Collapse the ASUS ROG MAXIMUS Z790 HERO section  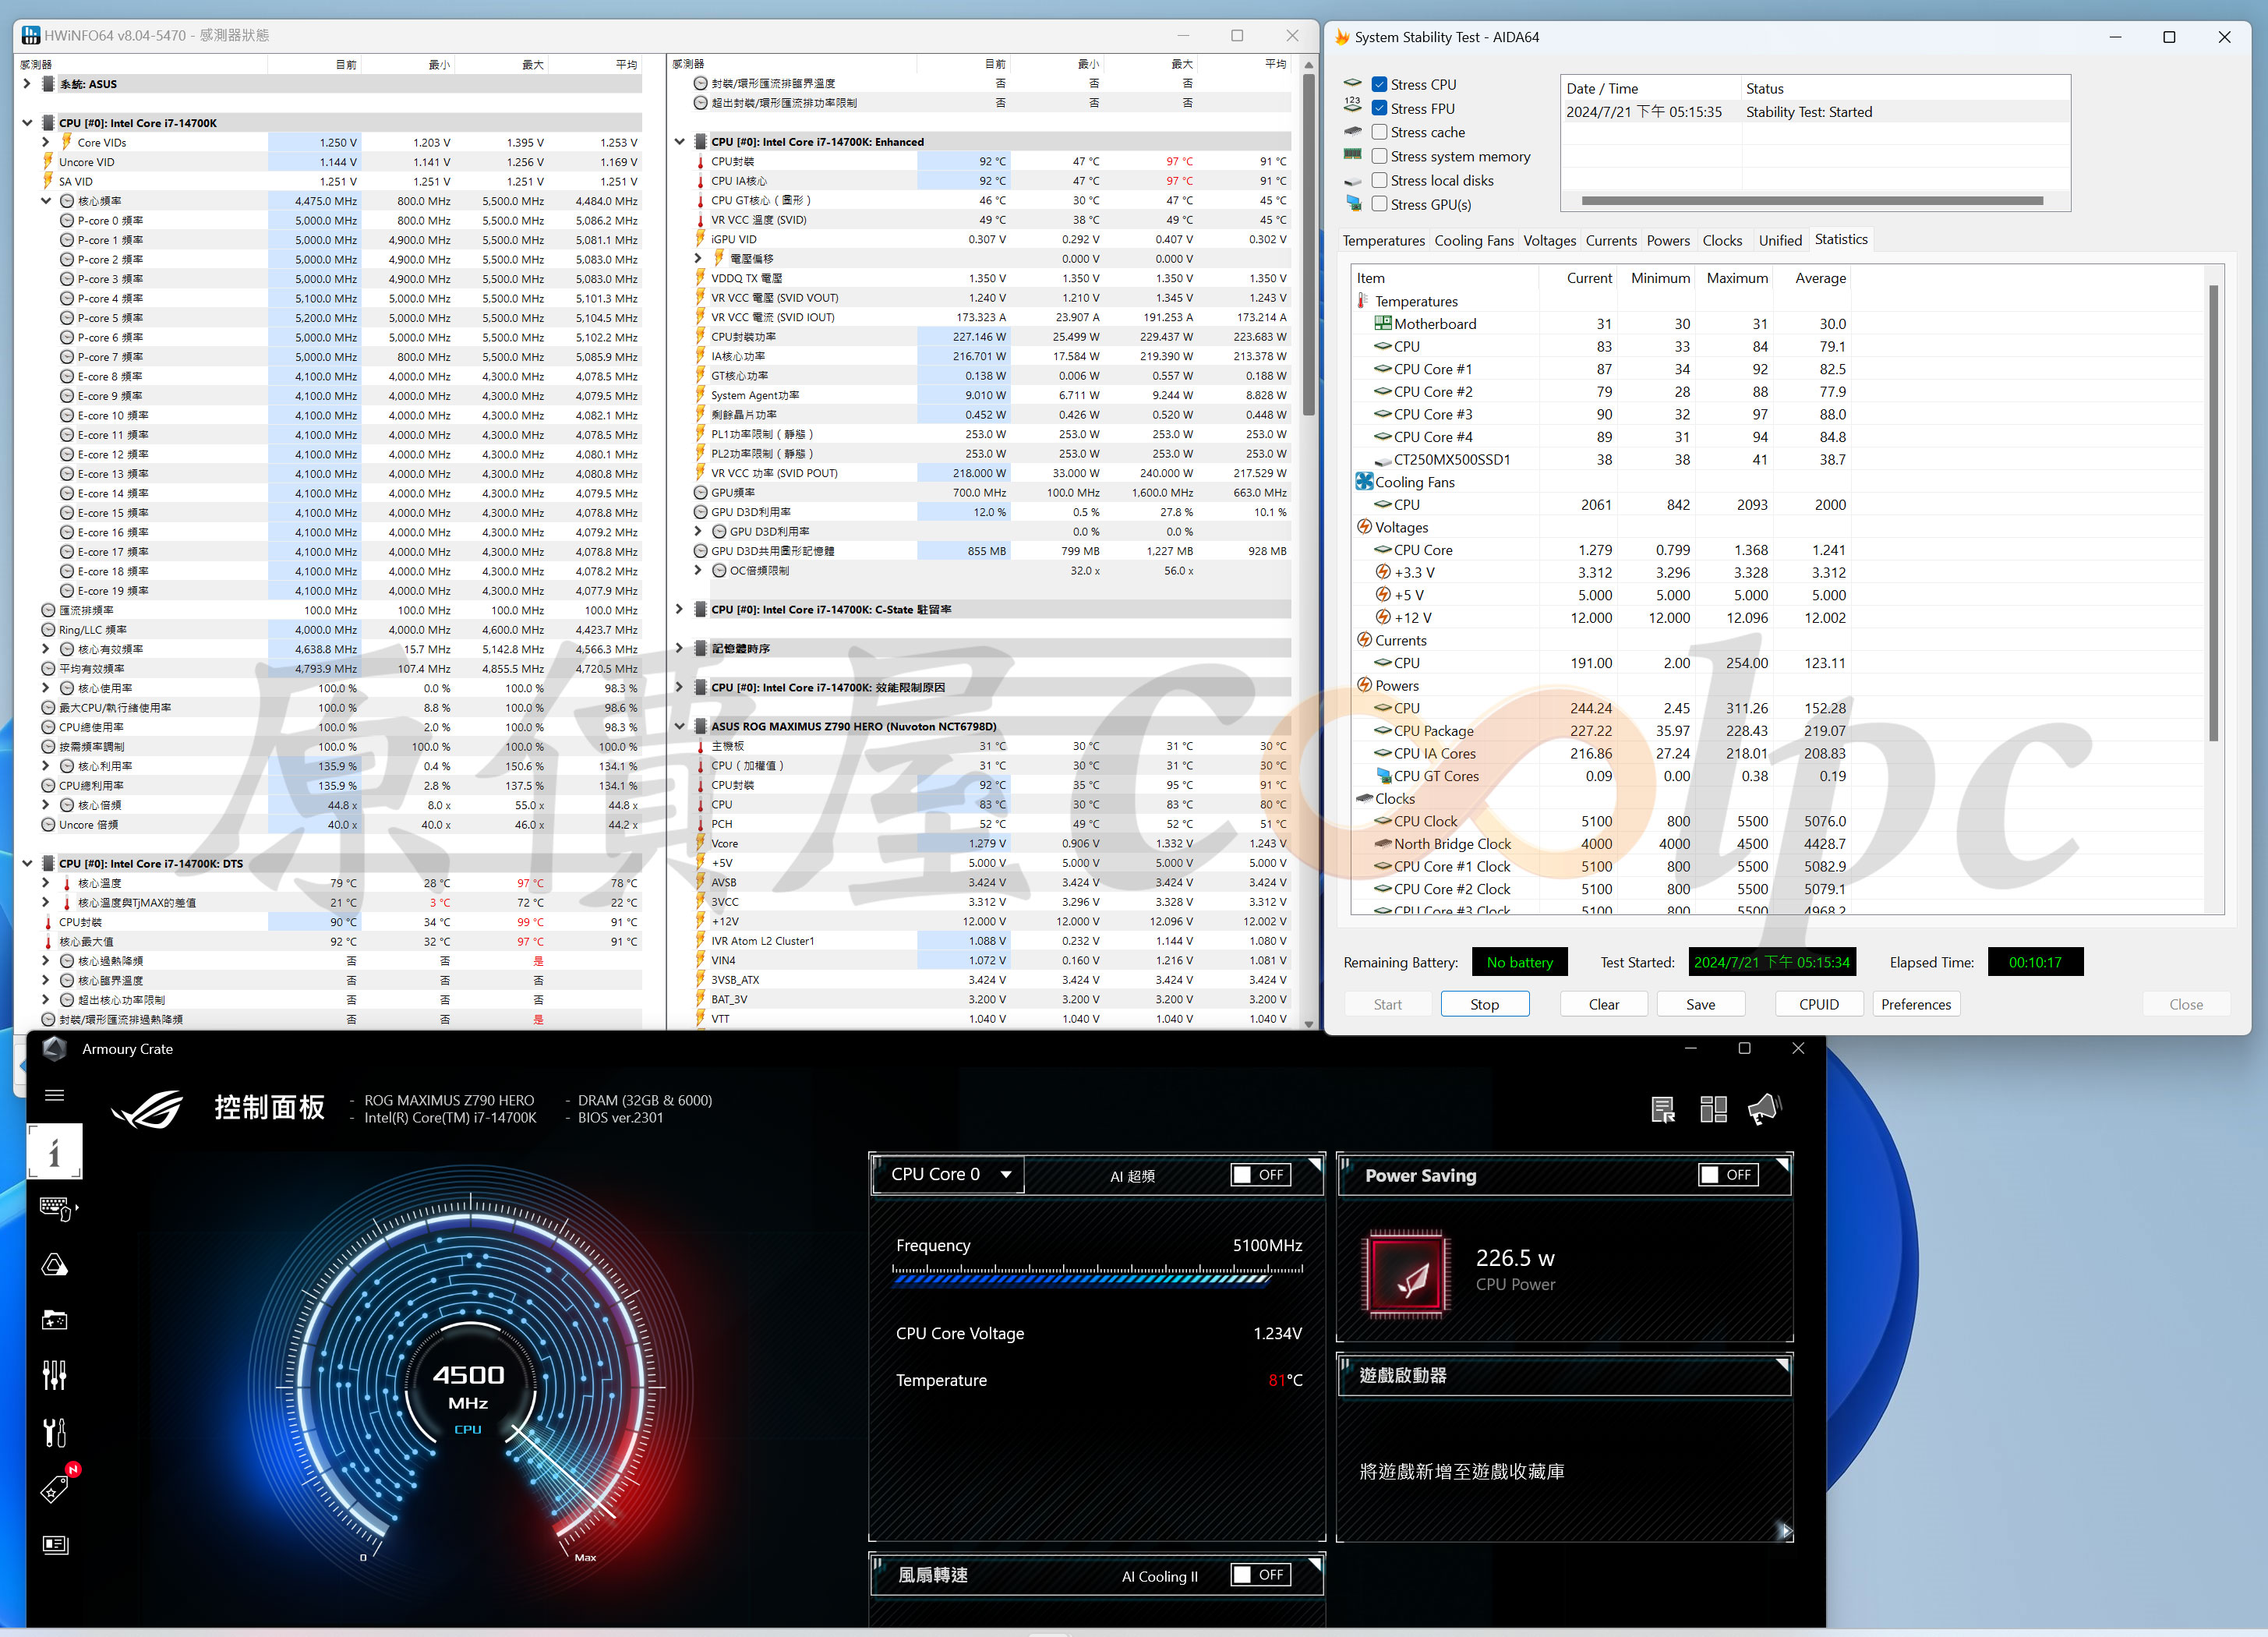[679, 726]
